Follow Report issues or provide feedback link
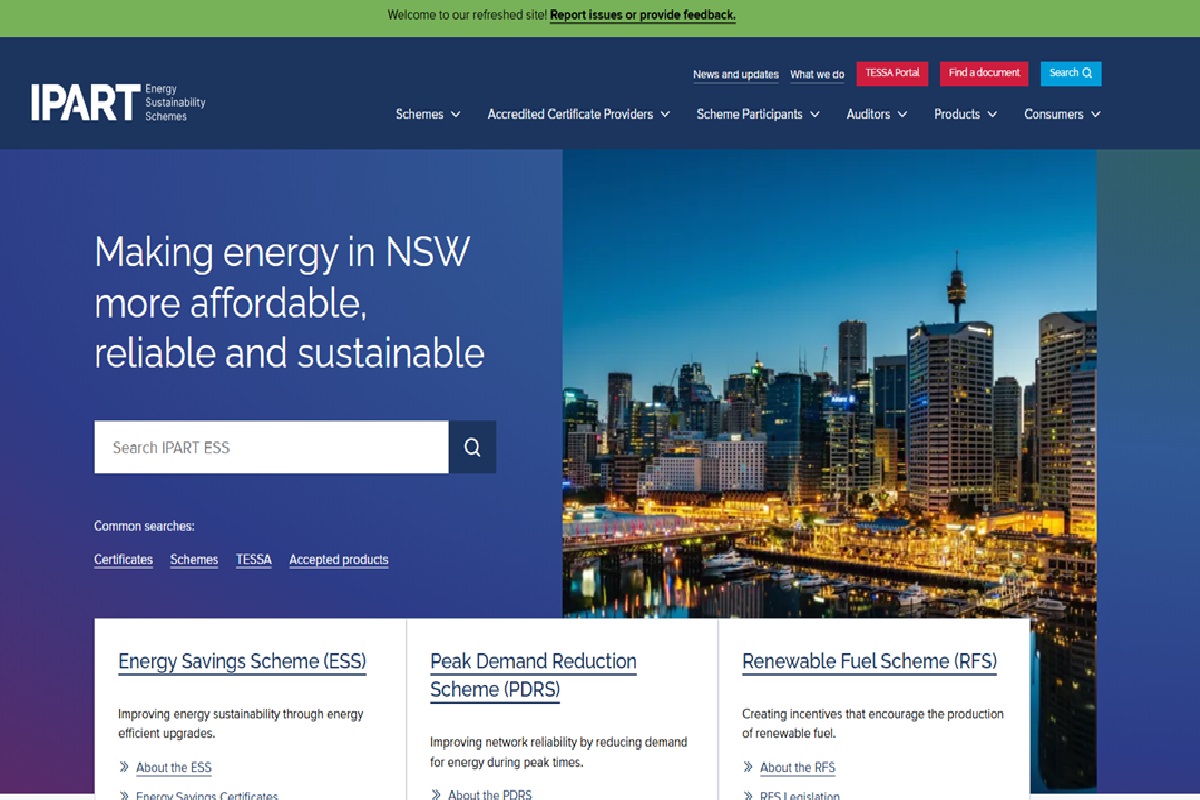1200x800 pixels. click(x=642, y=15)
